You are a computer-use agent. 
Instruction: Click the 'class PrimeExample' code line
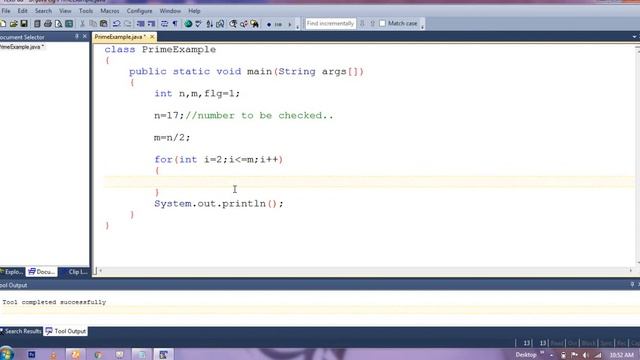[x=160, y=49]
